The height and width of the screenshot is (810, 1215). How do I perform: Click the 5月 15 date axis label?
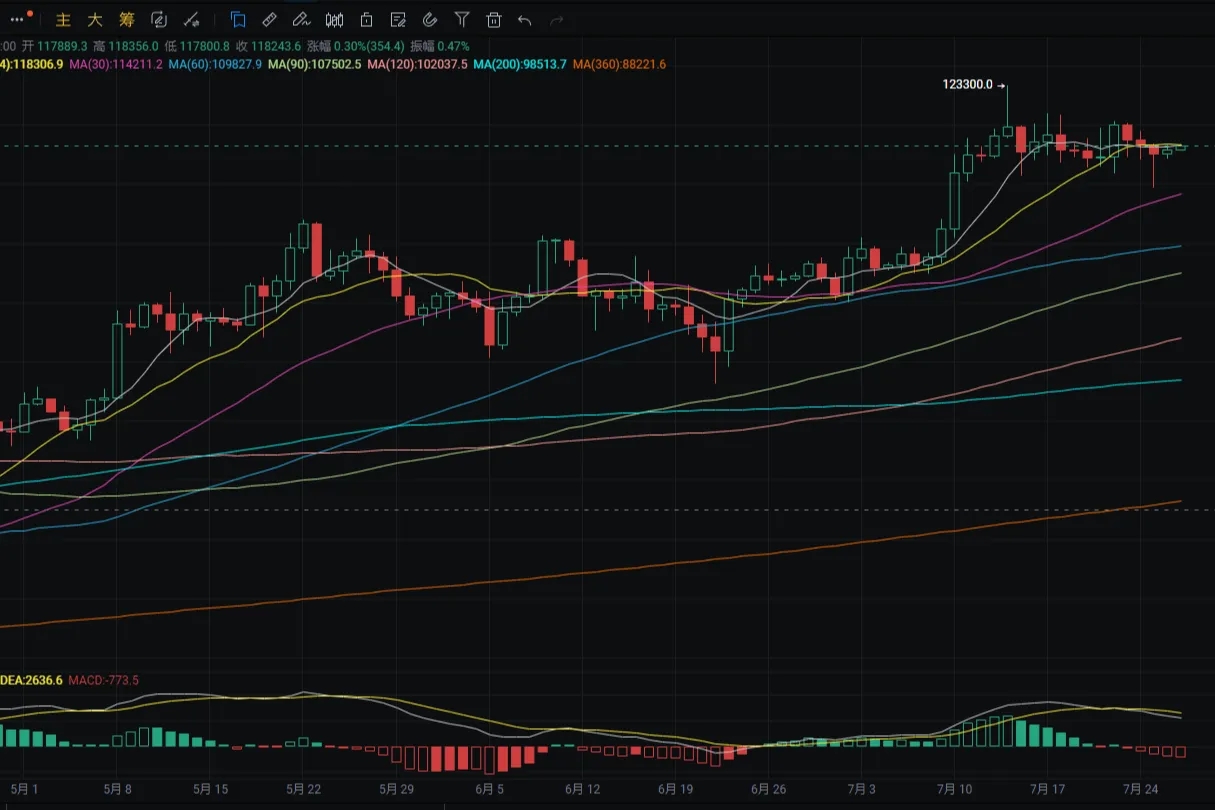click(210, 789)
